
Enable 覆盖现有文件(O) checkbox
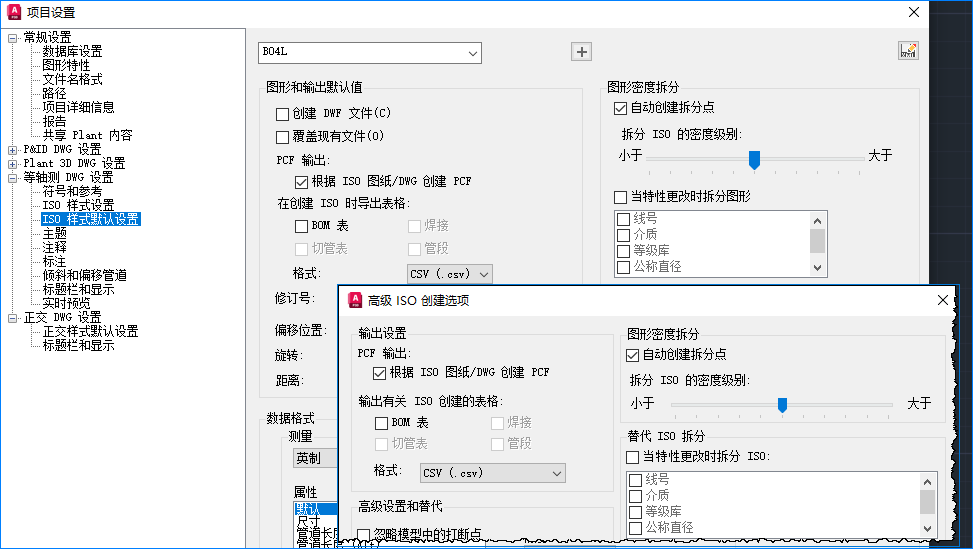click(x=282, y=137)
